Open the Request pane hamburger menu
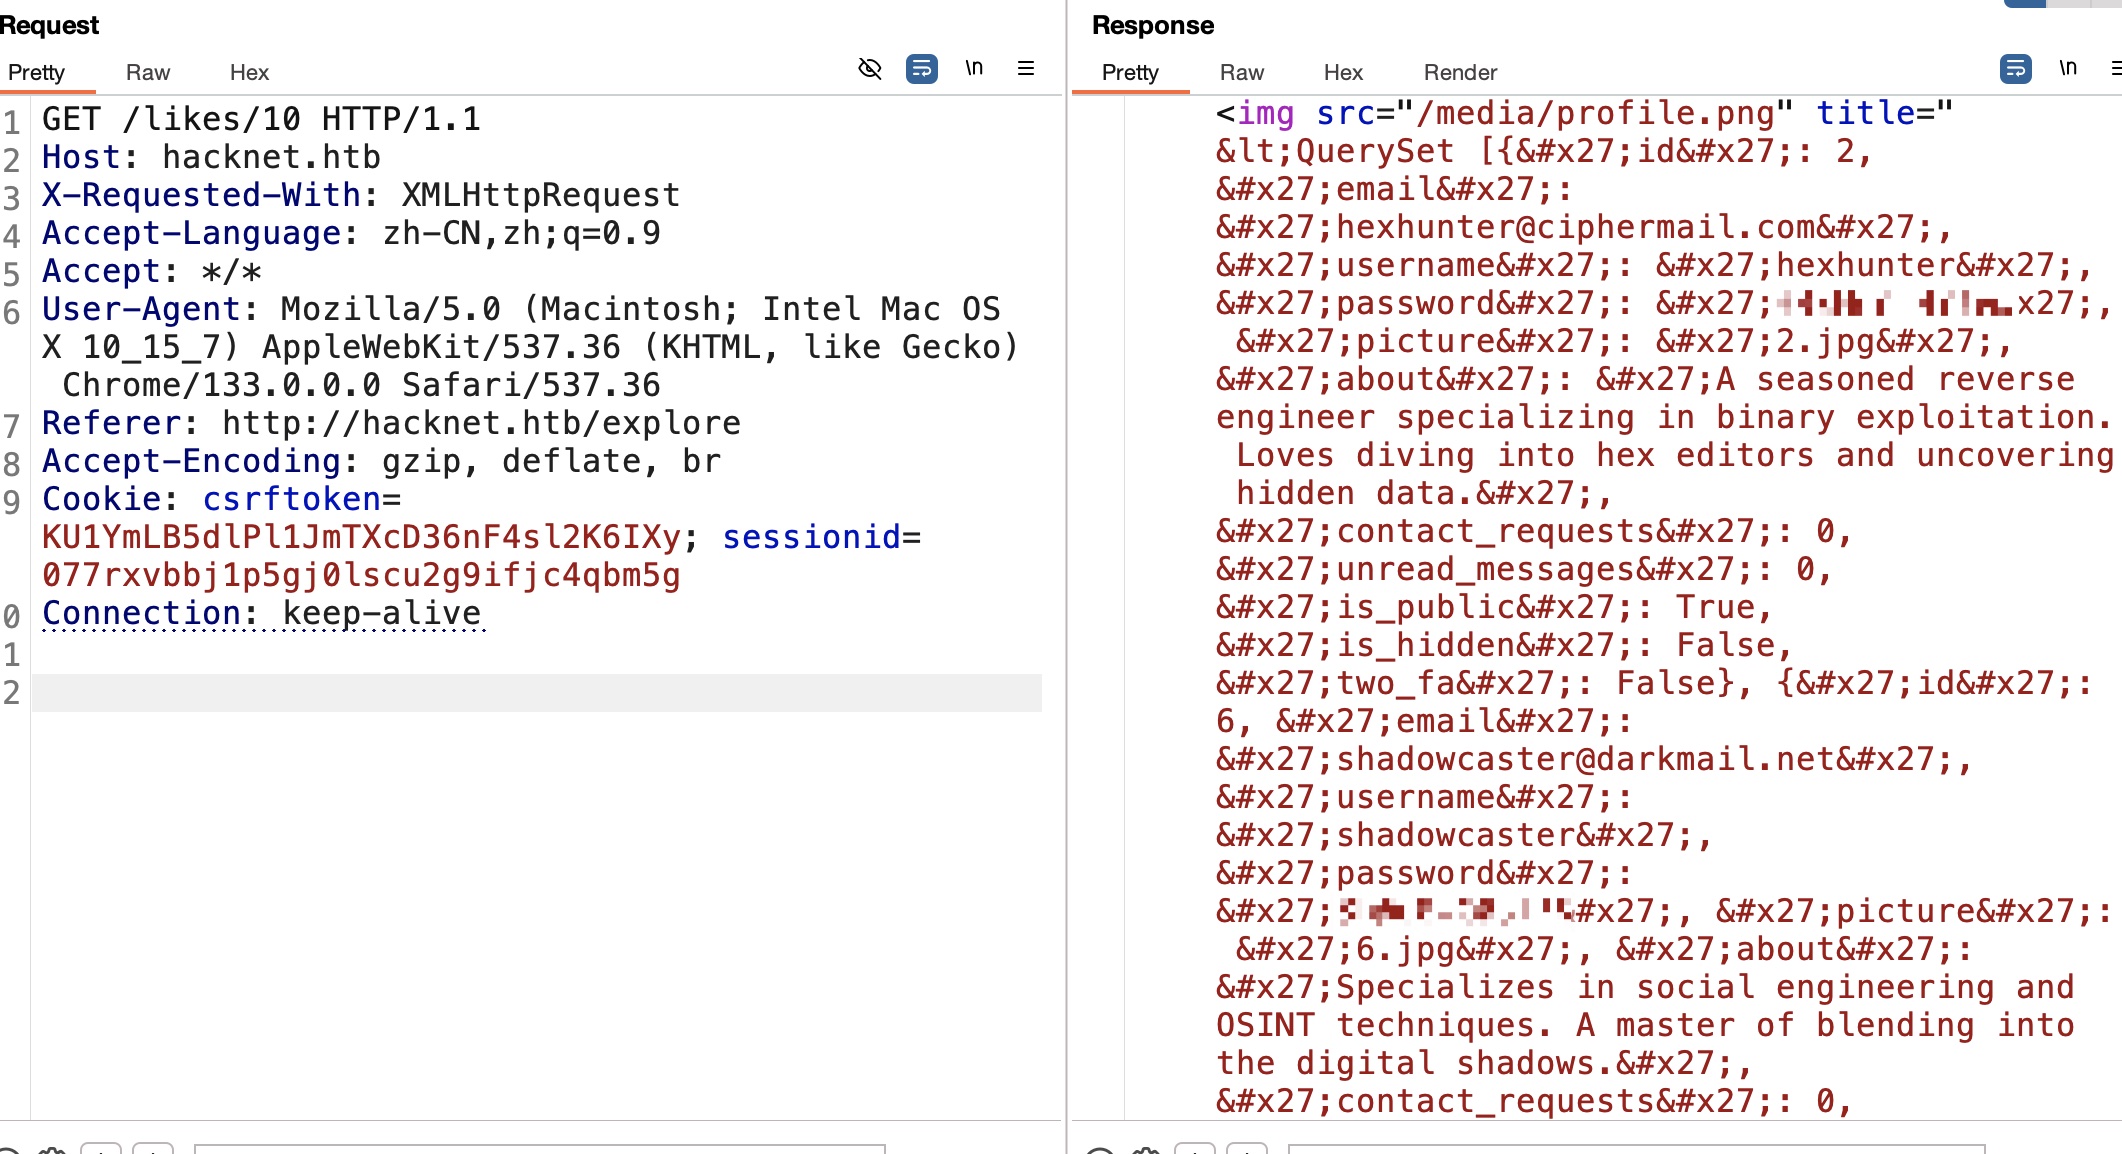The height and width of the screenshot is (1154, 2122). (x=1025, y=69)
